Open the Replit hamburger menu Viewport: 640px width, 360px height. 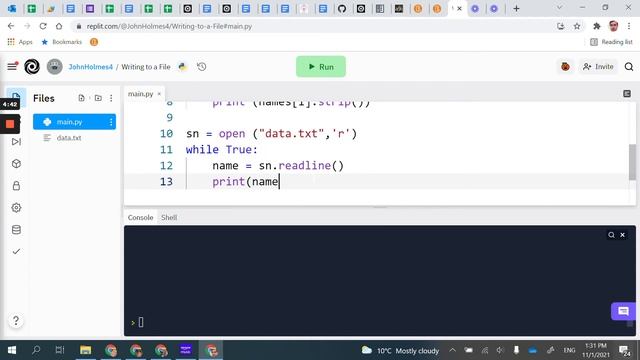pos(12,66)
